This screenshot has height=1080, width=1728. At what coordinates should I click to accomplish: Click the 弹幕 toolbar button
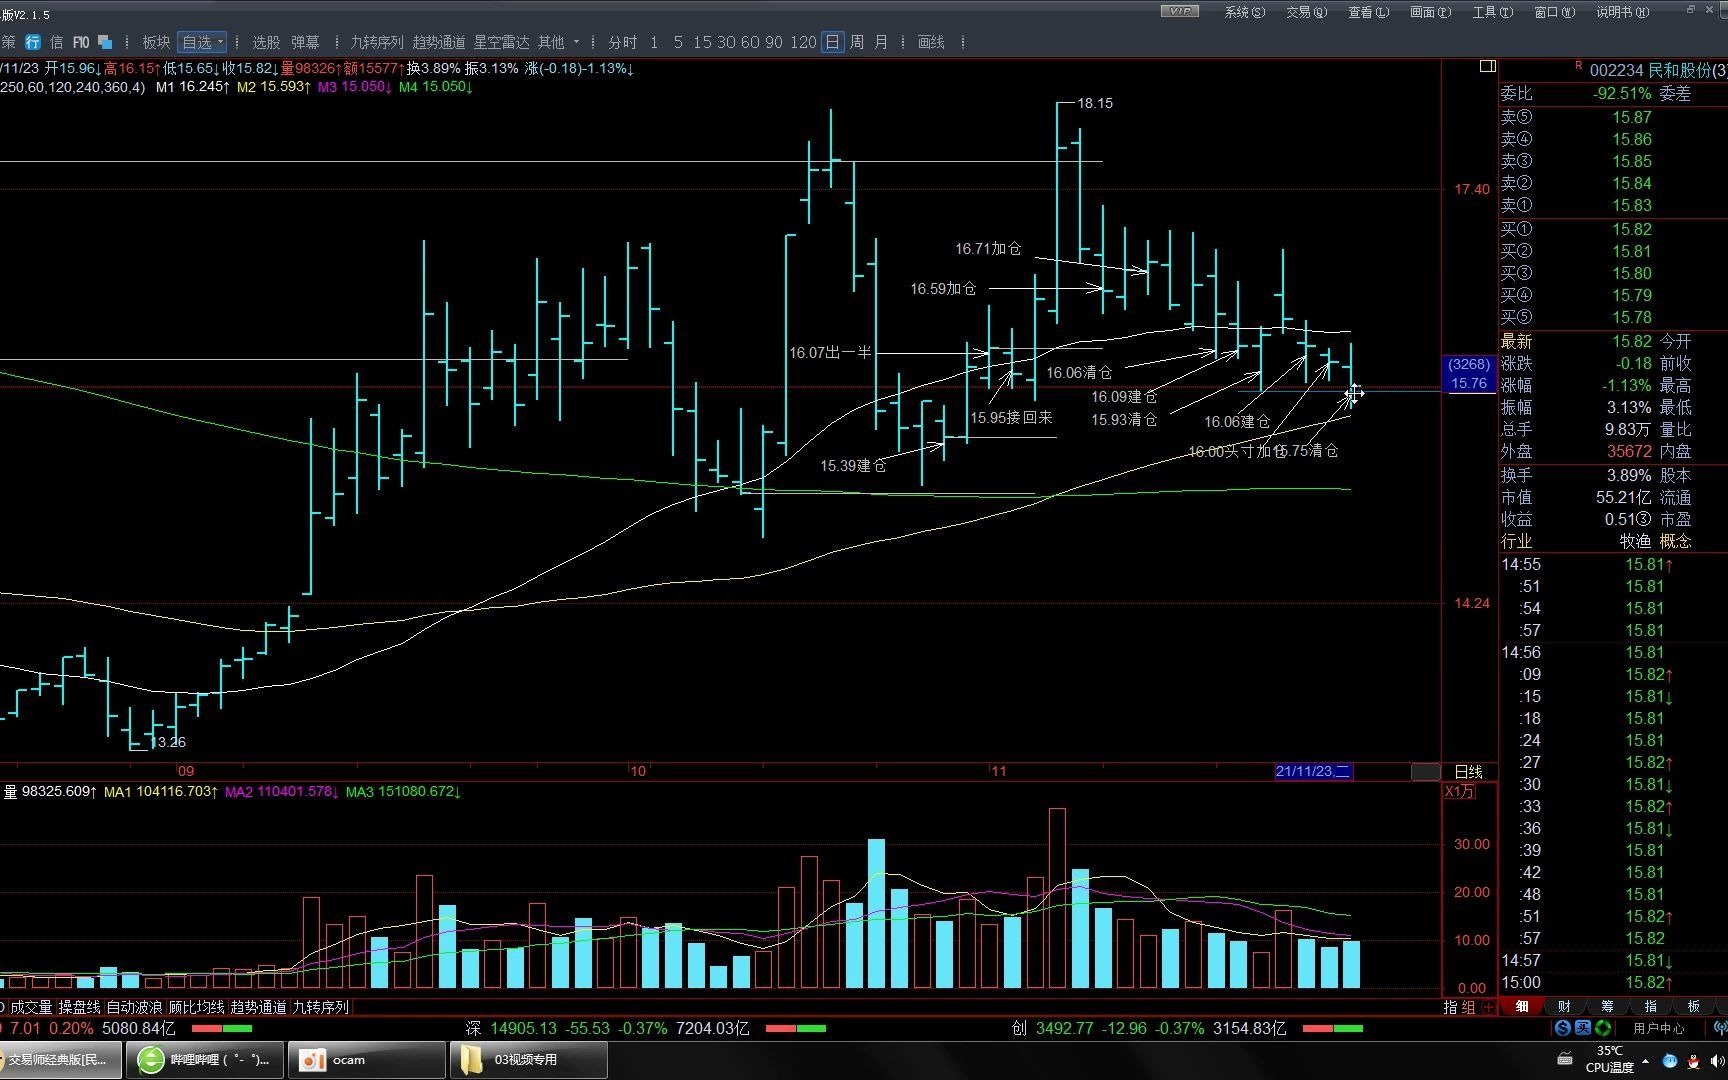[305, 42]
